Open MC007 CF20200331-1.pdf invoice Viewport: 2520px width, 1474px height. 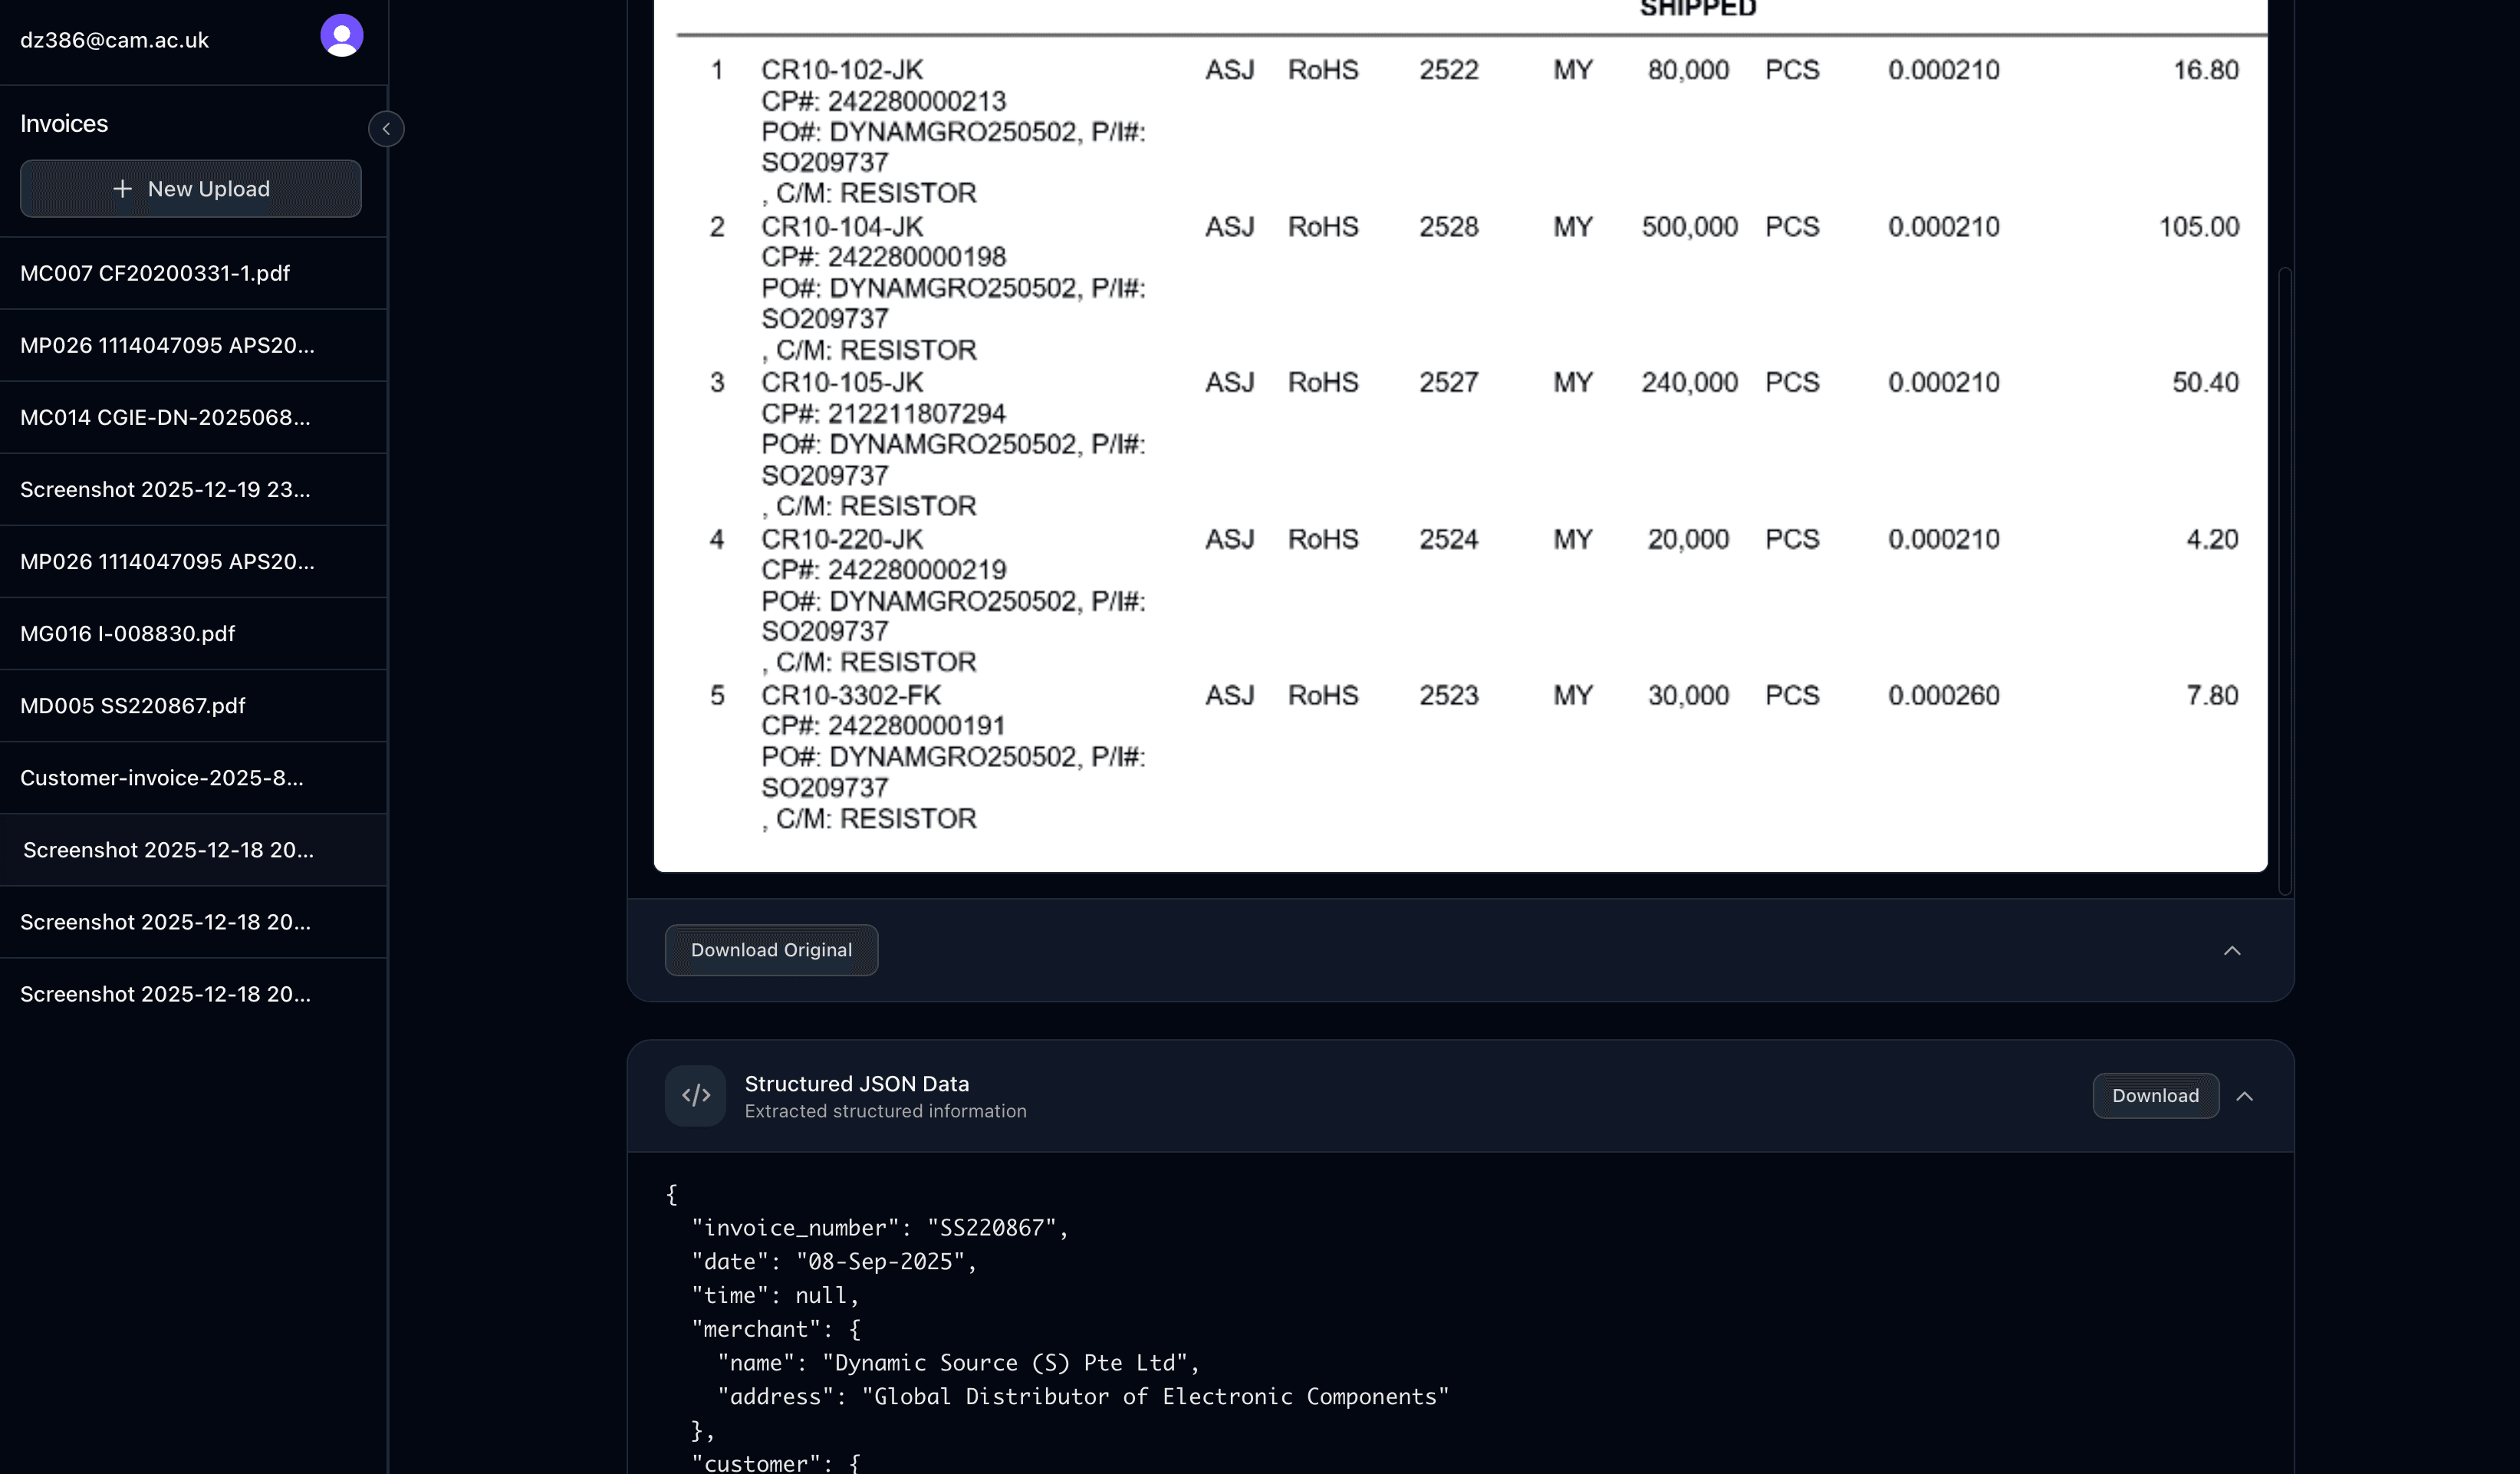coord(155,273)
